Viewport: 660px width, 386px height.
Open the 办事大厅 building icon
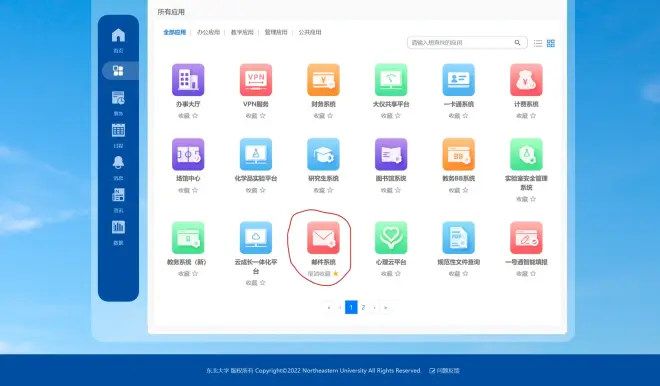pyautogui.click(x=188, y=80)
